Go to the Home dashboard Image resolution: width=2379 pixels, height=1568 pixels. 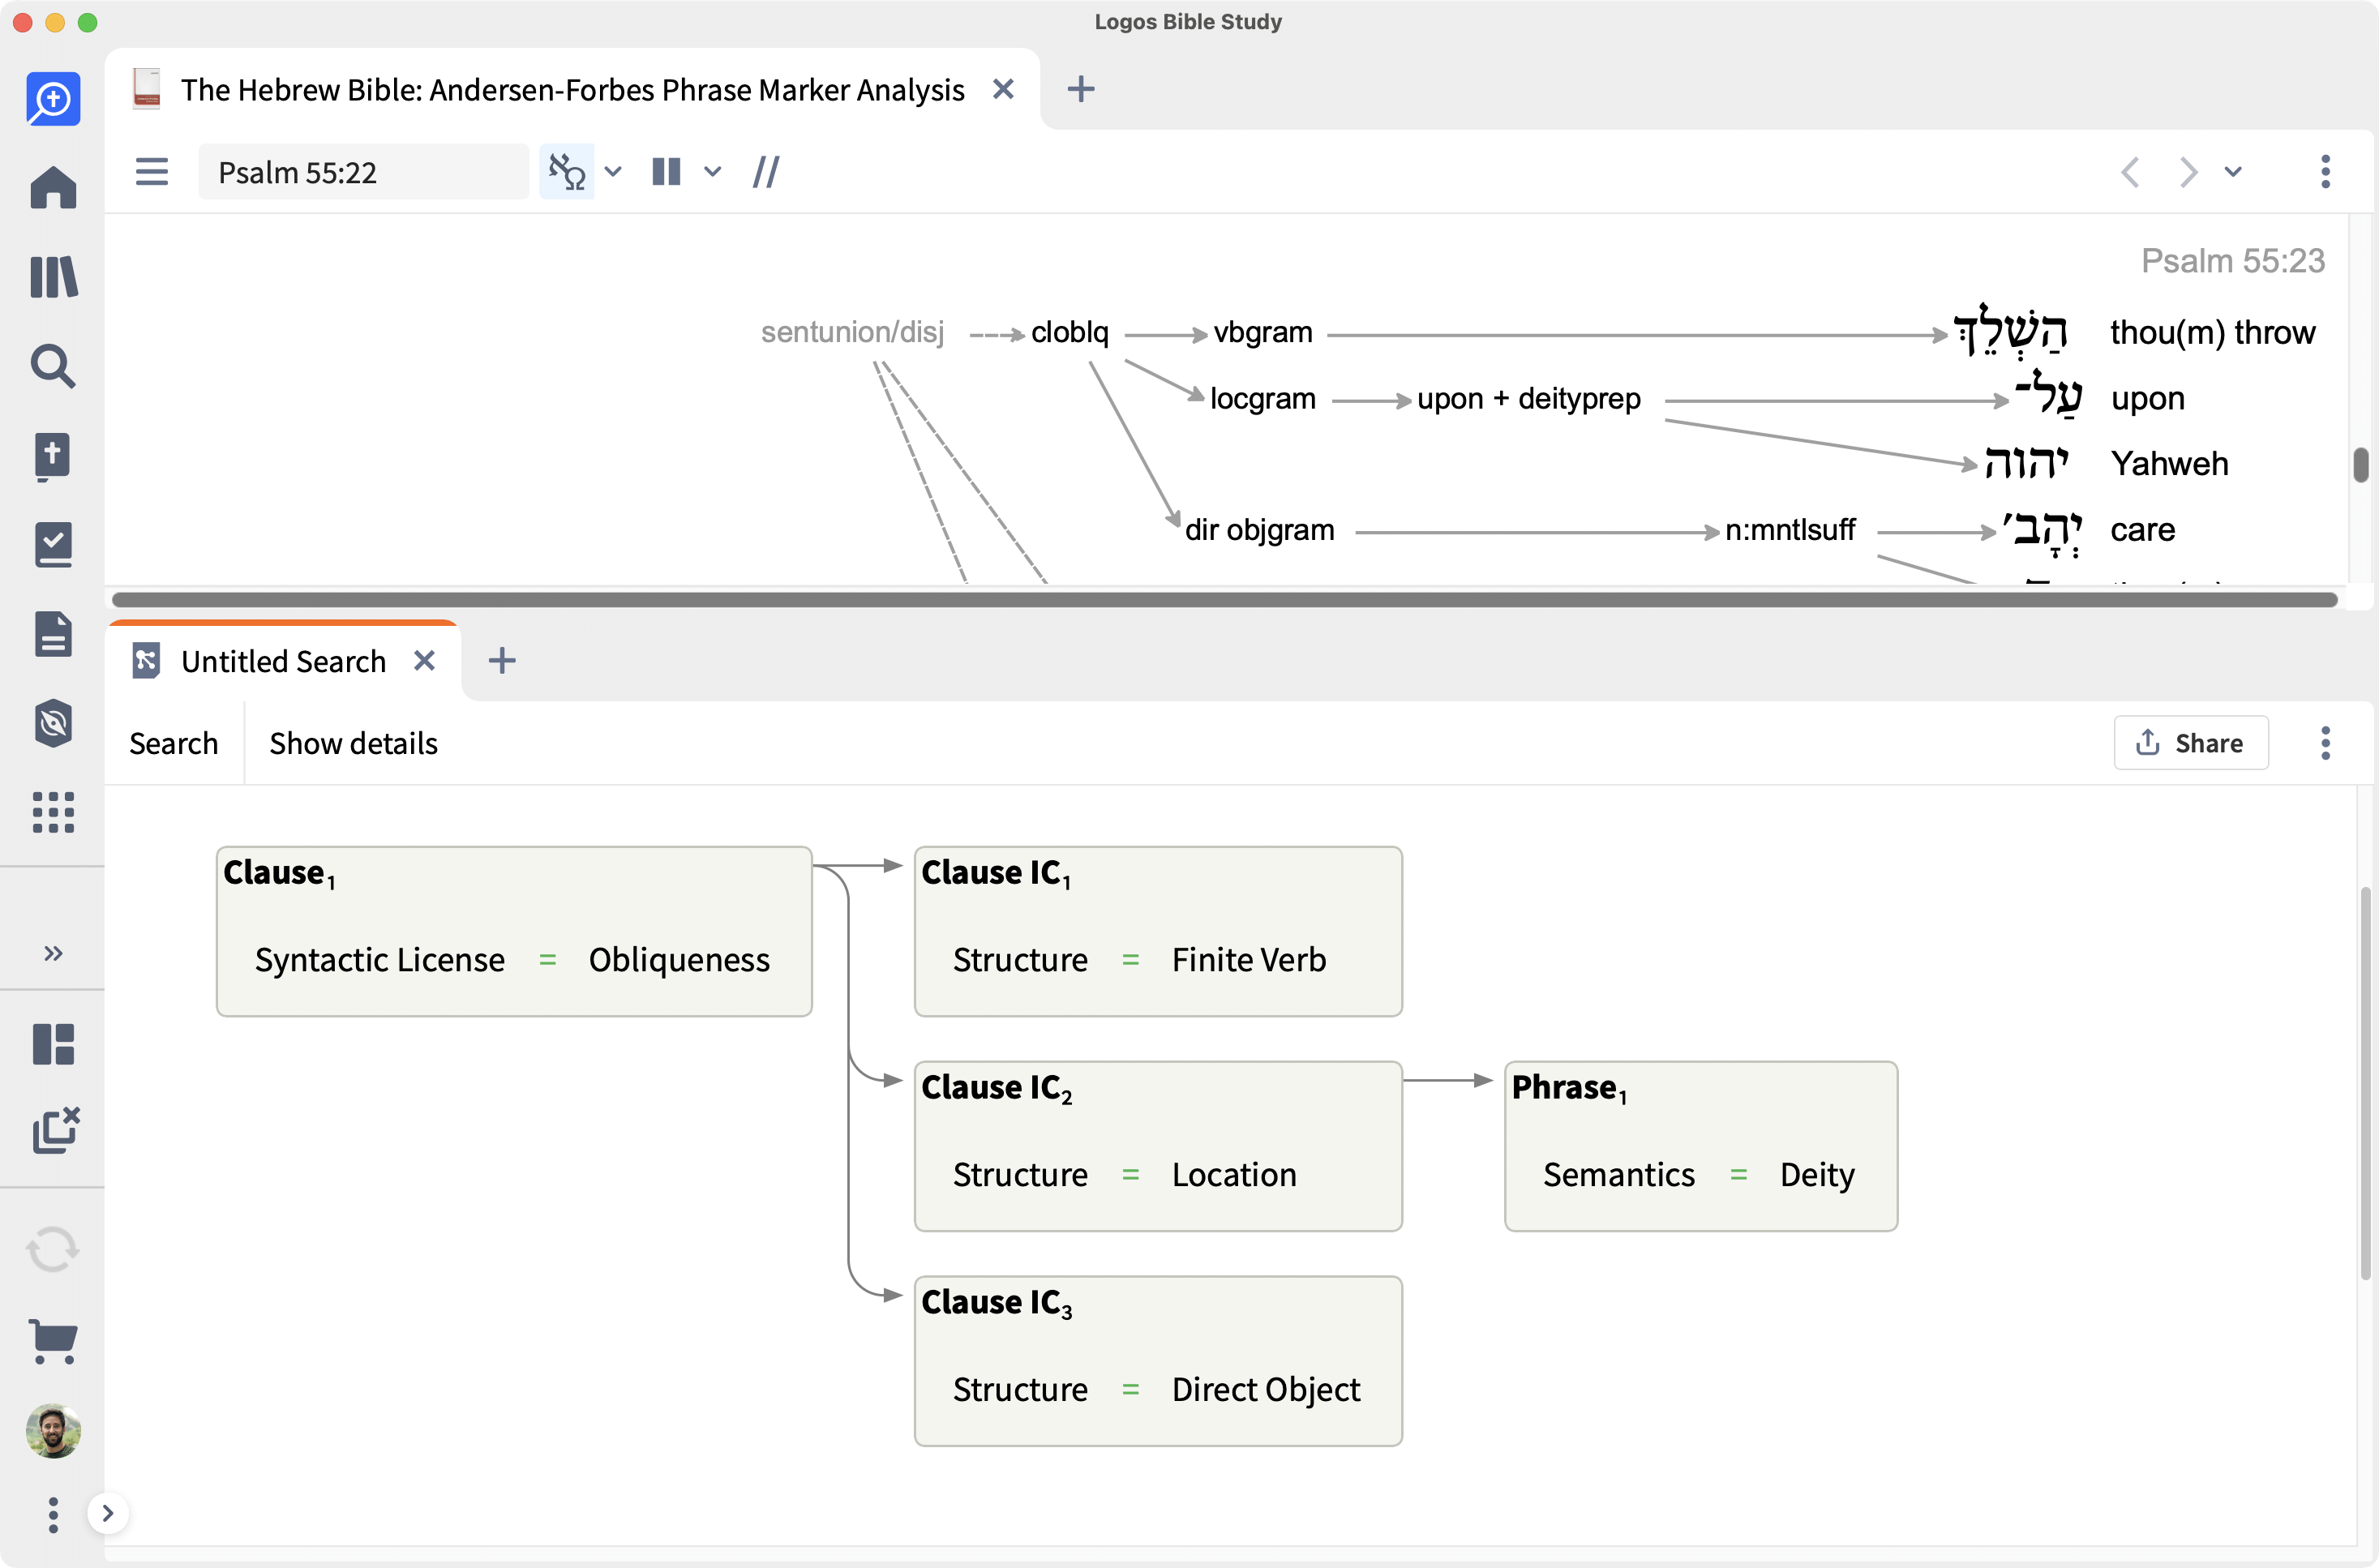click(53, 188)
